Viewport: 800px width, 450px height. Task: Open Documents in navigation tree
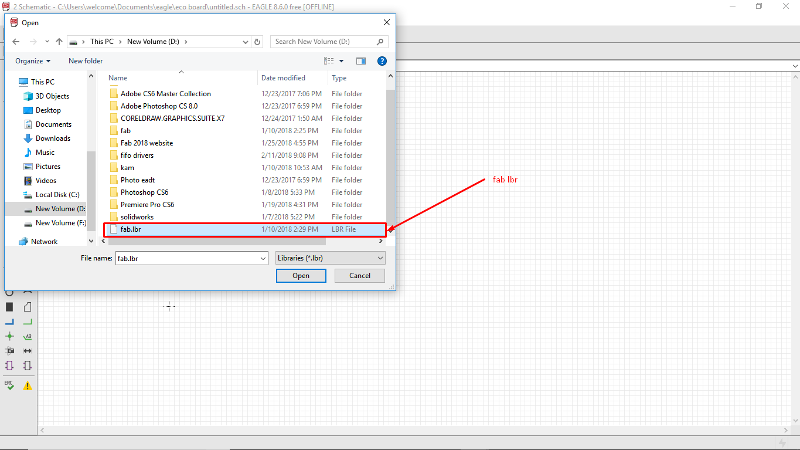click(x=53, y=124)
